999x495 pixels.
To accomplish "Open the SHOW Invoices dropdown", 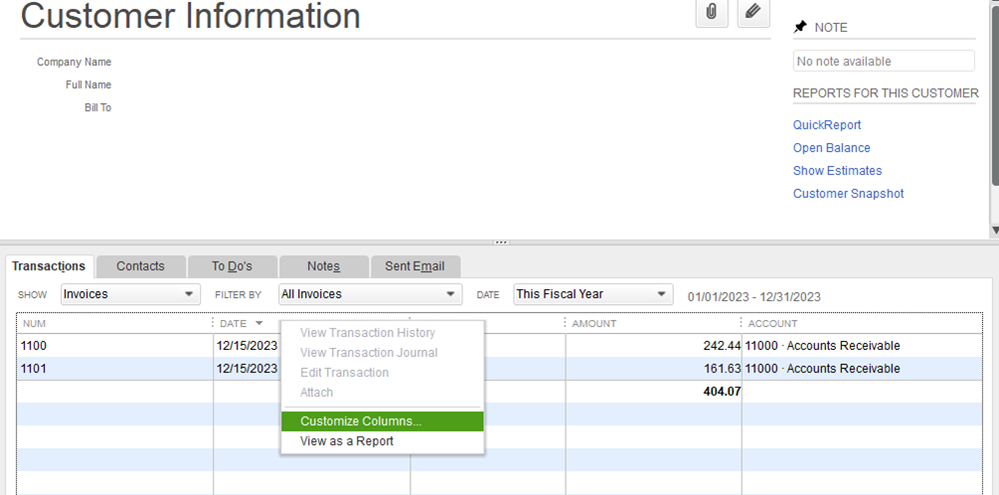I will click(x=131, y=294).
